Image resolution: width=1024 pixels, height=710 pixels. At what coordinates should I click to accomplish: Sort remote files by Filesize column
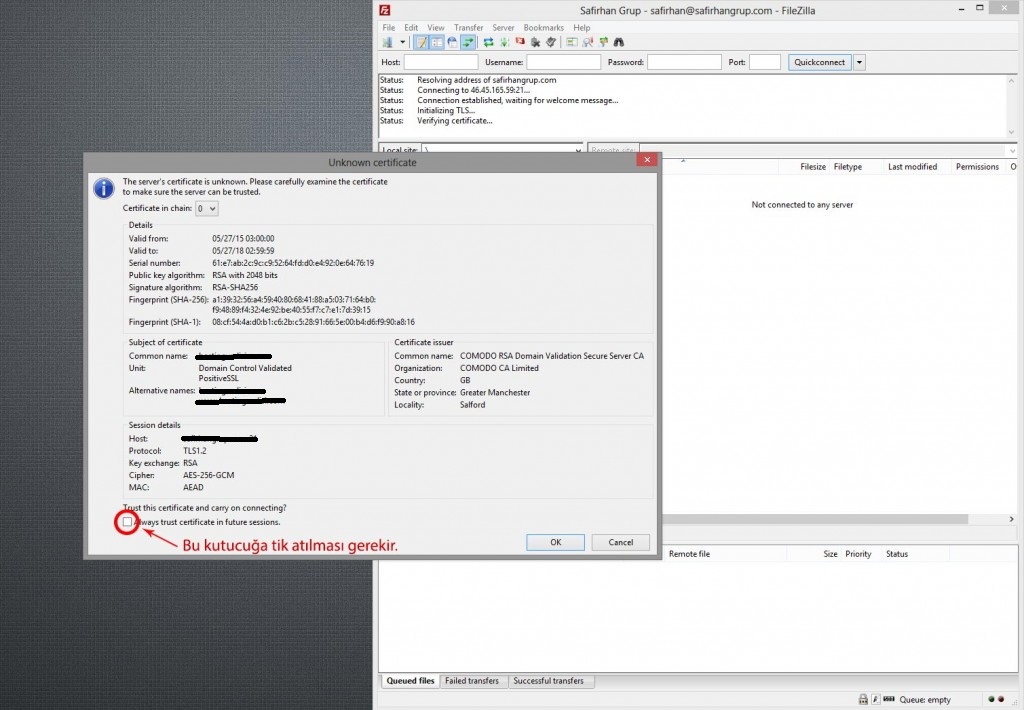point(812,167)
